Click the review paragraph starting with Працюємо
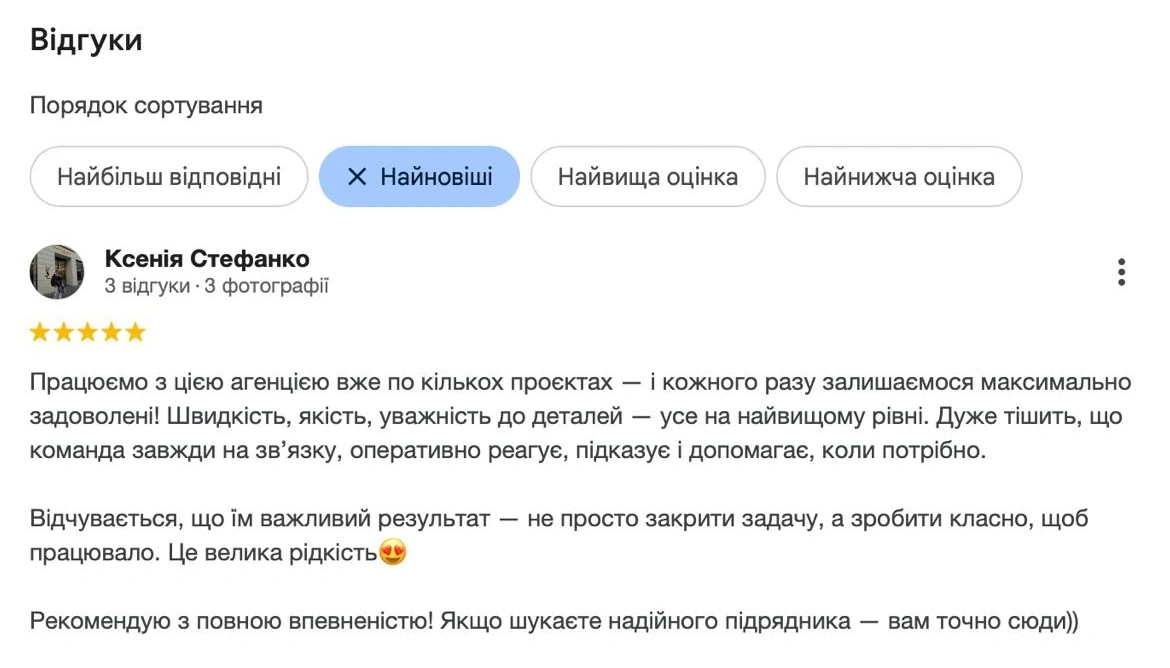This screenshot has height=668, width=1170. [x=580, y=416]
